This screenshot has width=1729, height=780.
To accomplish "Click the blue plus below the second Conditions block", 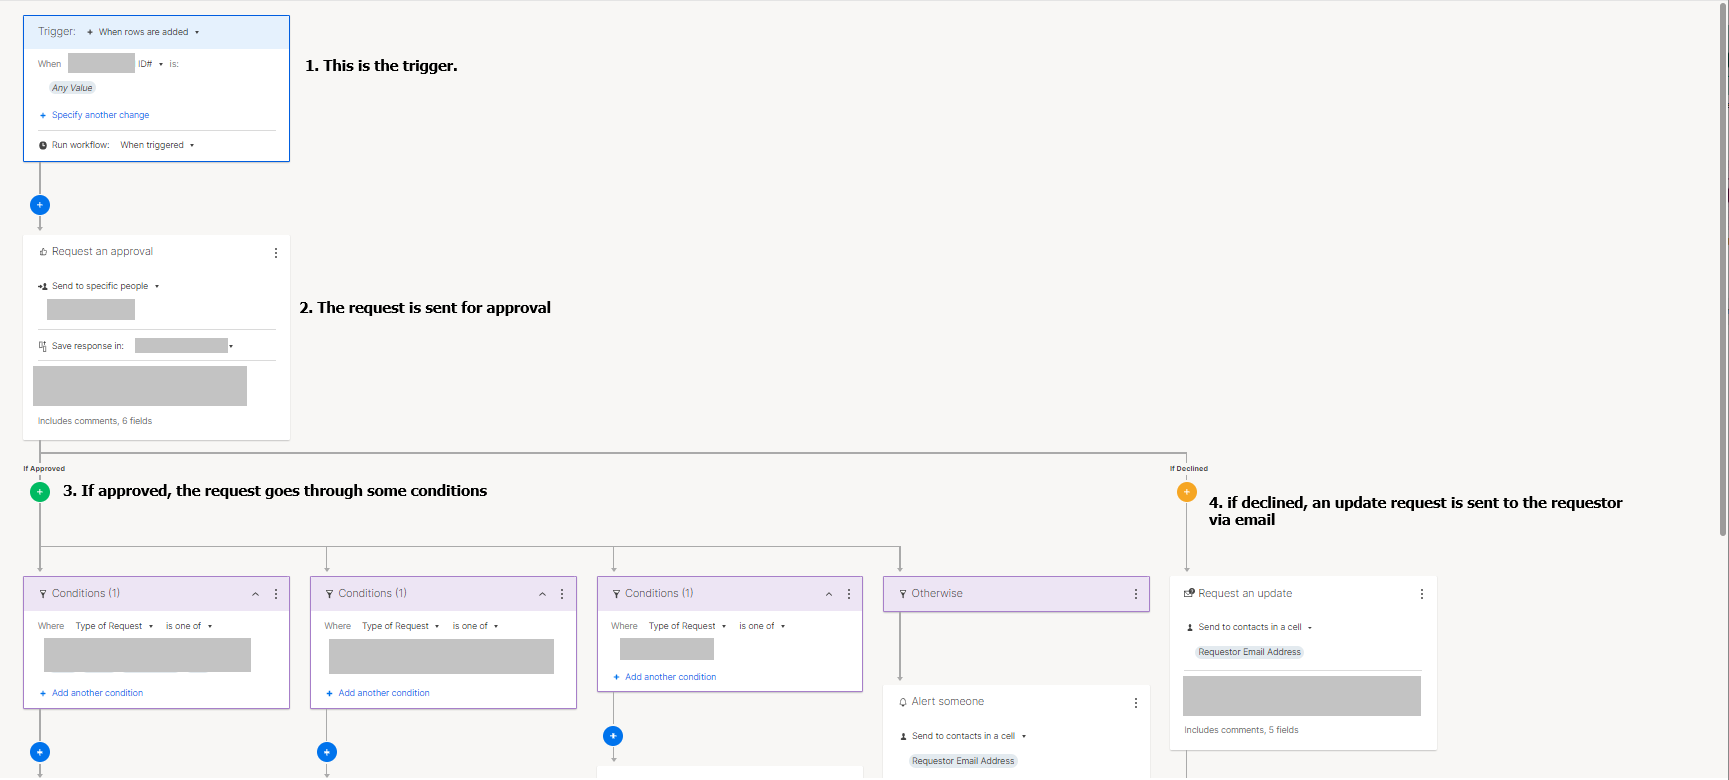I will tap(327, 752).
